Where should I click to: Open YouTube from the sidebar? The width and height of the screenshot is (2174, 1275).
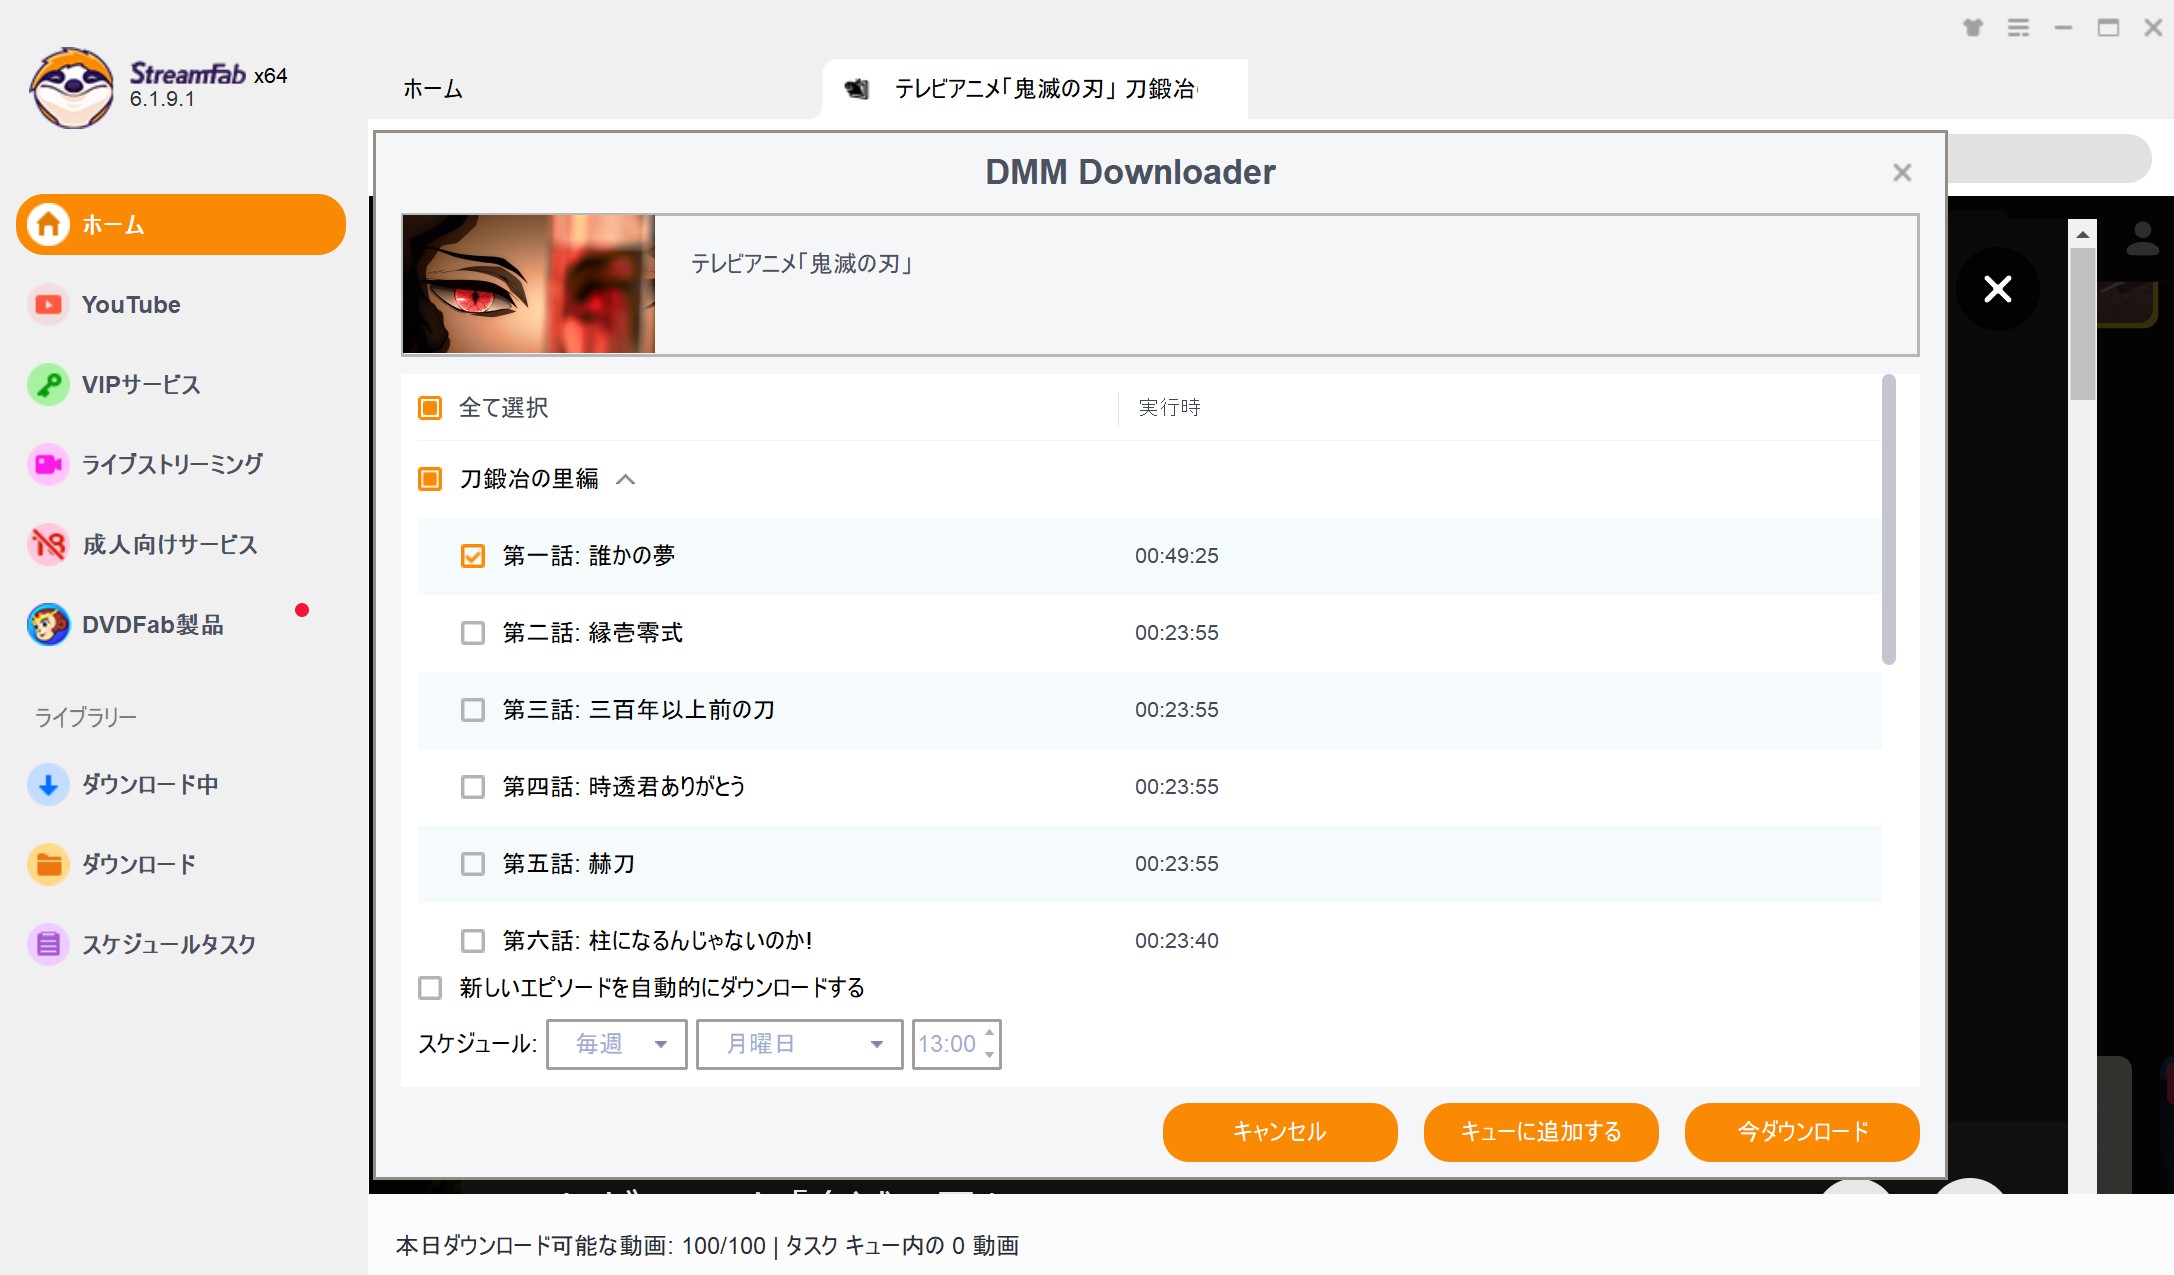(131, 305)
